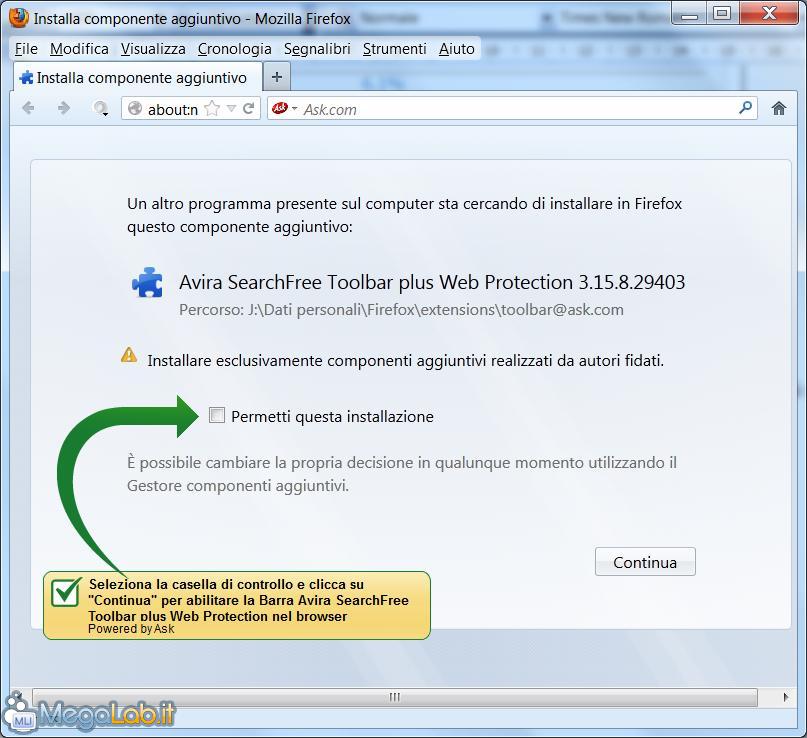The width and height of the screenshot is (807, 738).
Task: Check 'Permetti questa installazione' box
Action: tap(217, 415)
